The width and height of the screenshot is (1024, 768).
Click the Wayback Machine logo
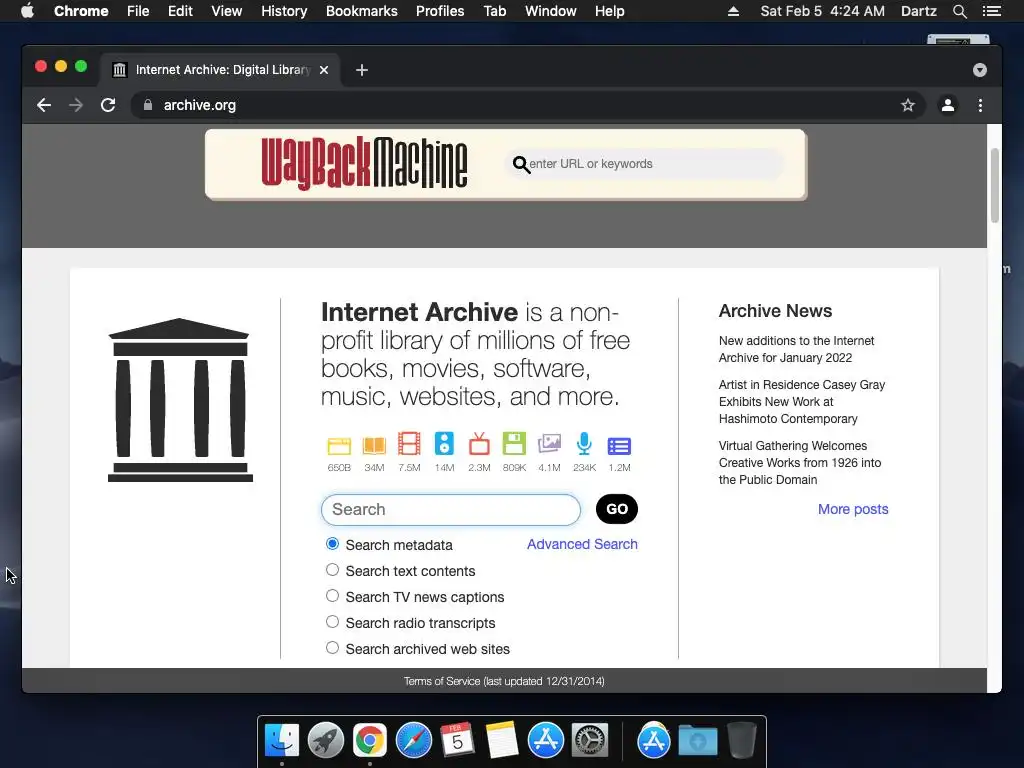[x=364, y=163]
